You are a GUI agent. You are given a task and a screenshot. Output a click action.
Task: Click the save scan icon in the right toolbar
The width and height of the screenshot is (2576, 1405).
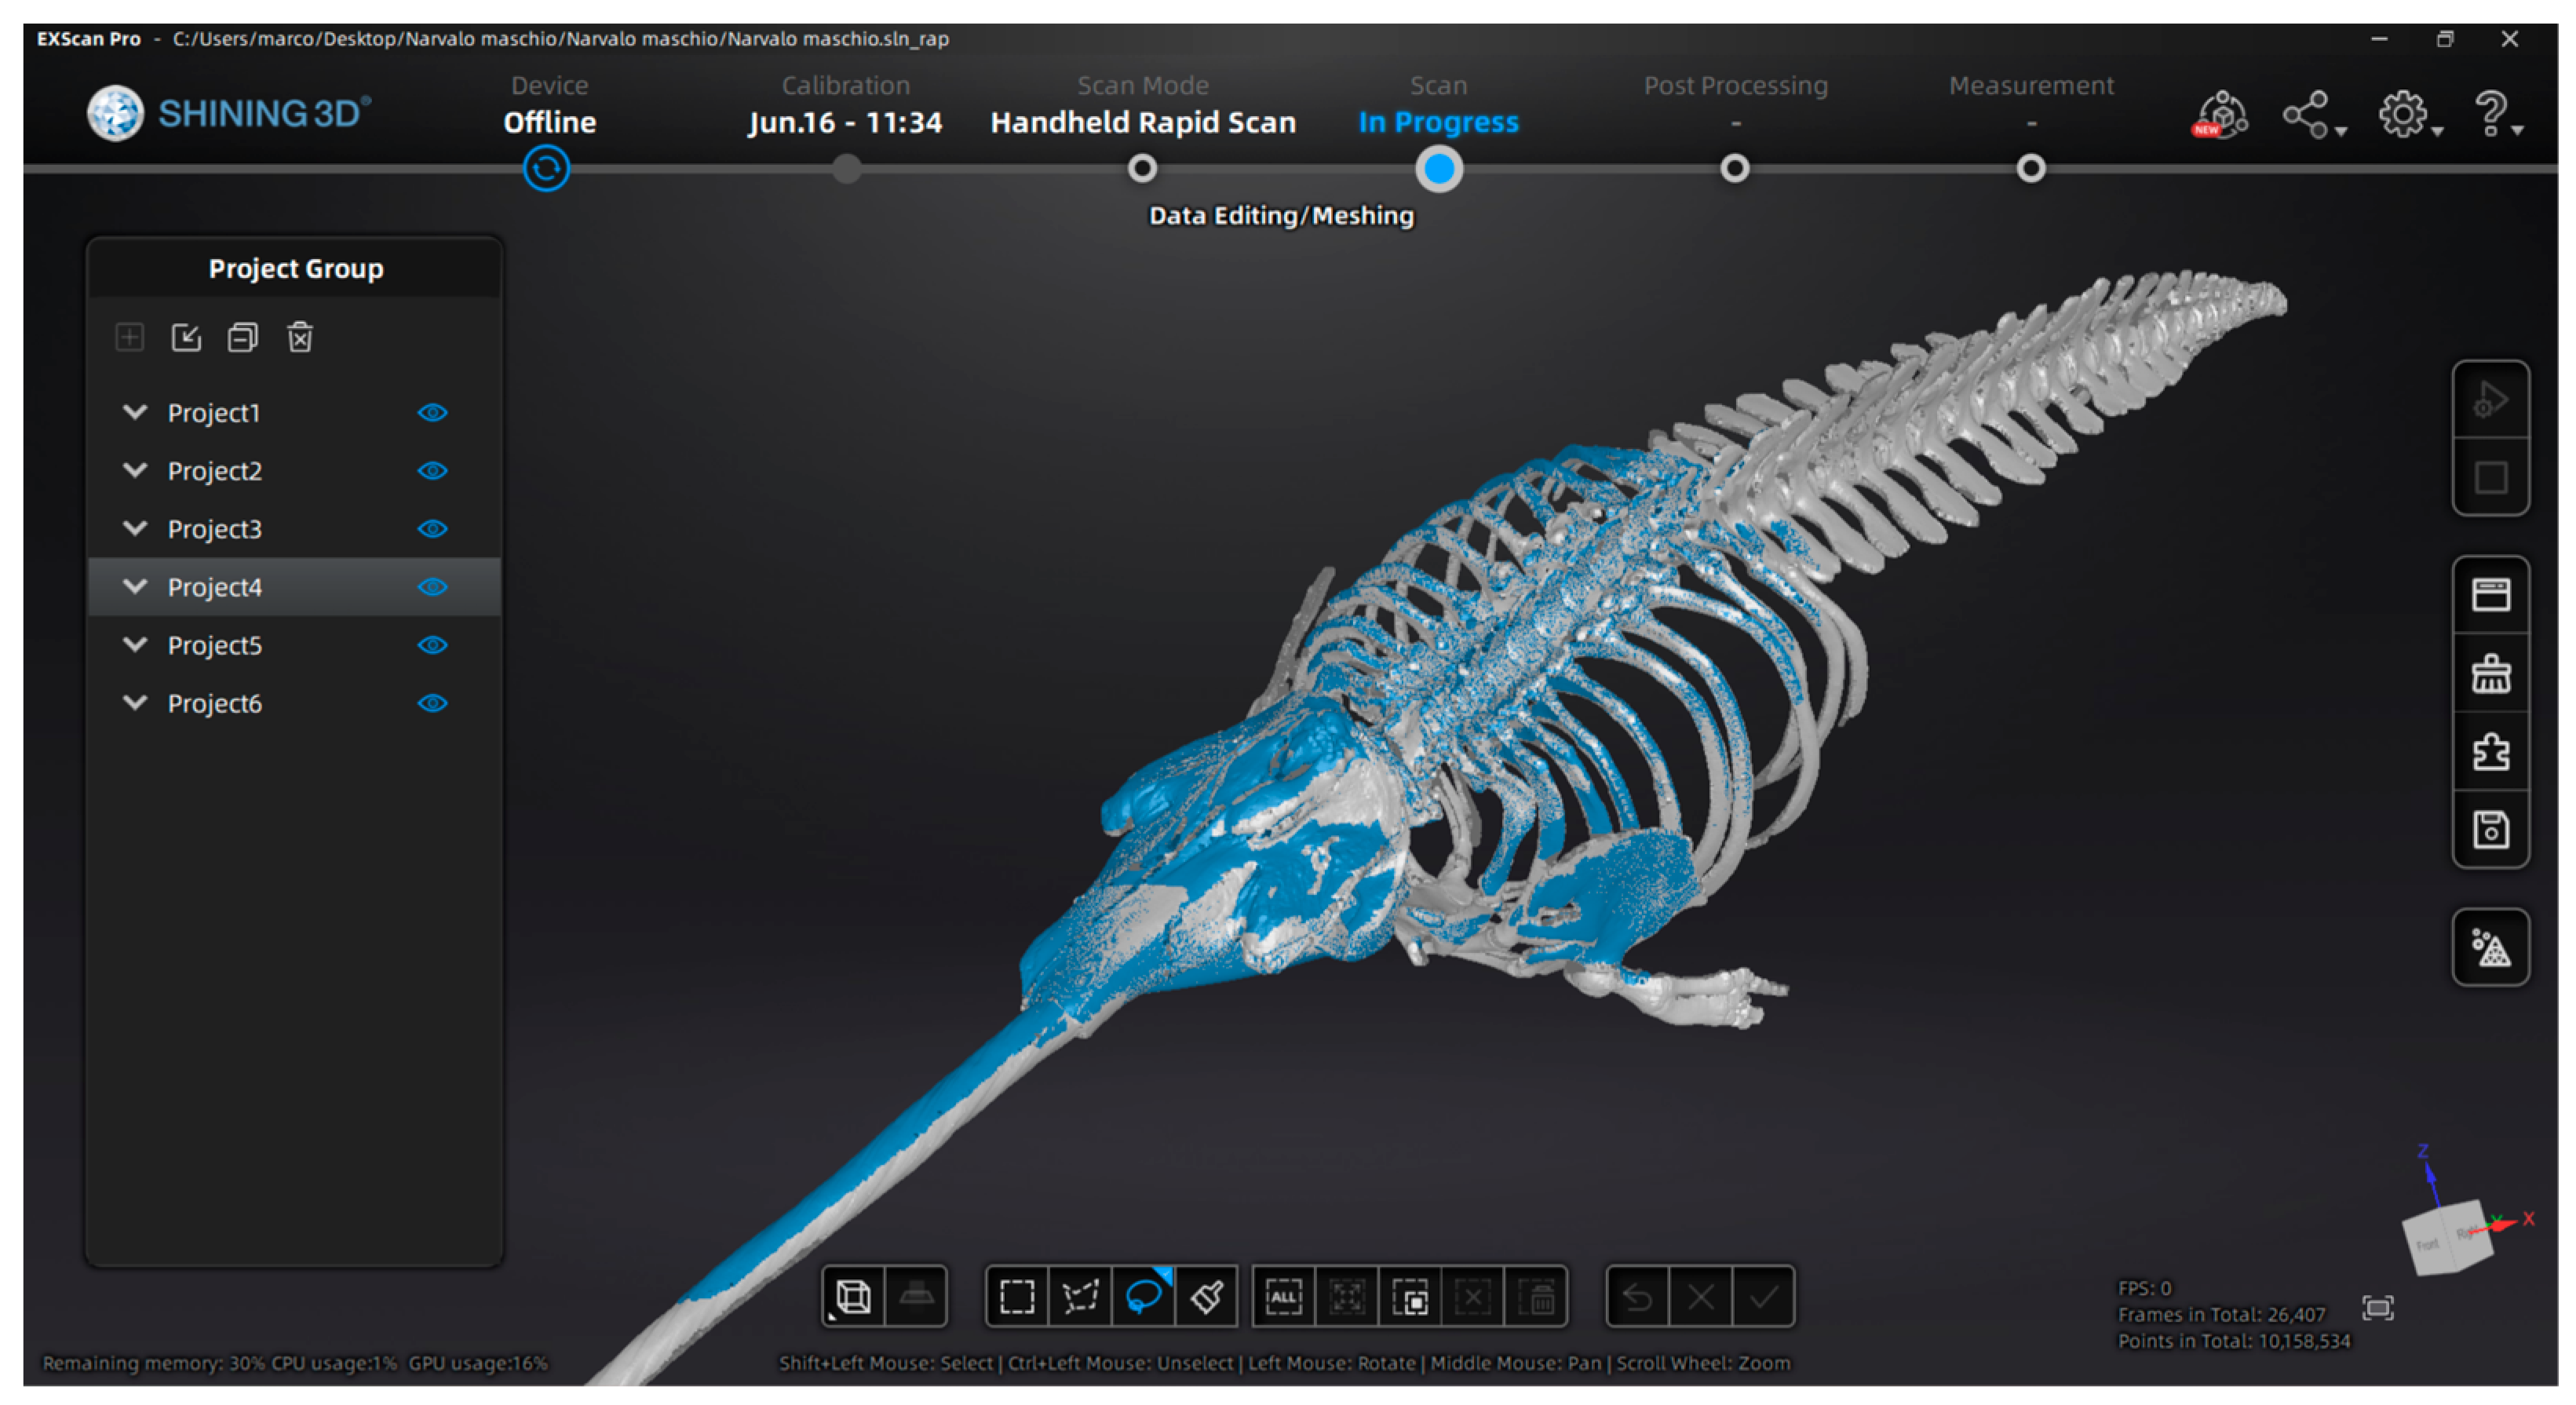pos(2490,829)
